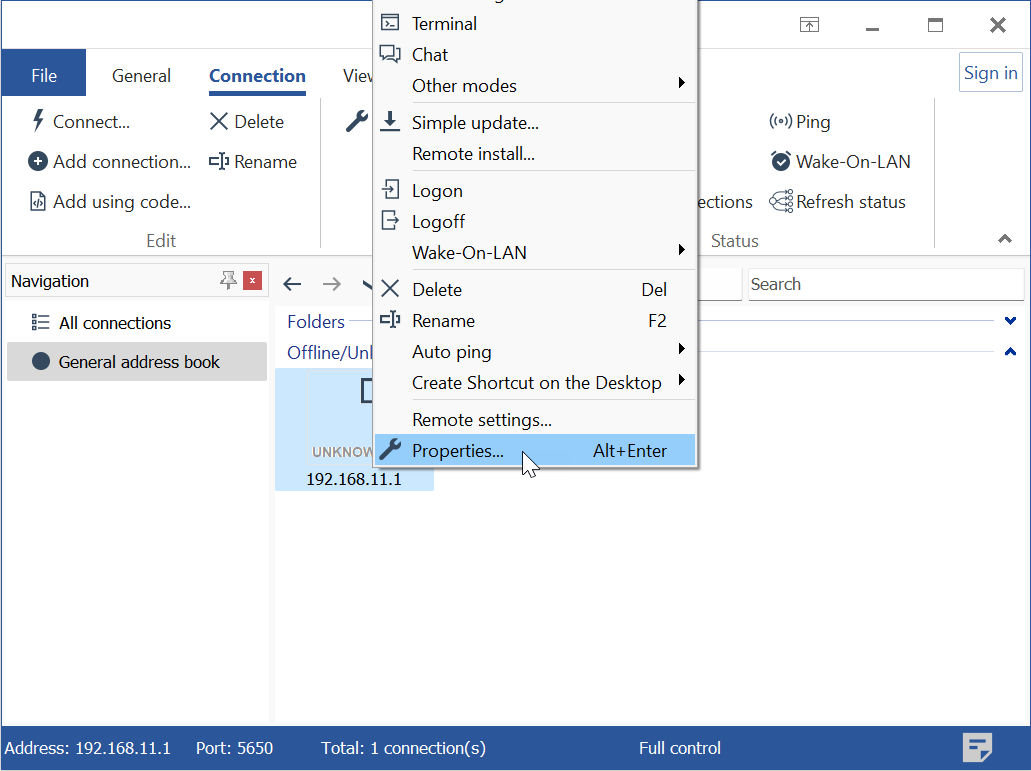The height and width of the screenshot is (771, 1031).
Task: Click the Wake-On-LAN alarm clock icon
Action: tap(780, 162)
